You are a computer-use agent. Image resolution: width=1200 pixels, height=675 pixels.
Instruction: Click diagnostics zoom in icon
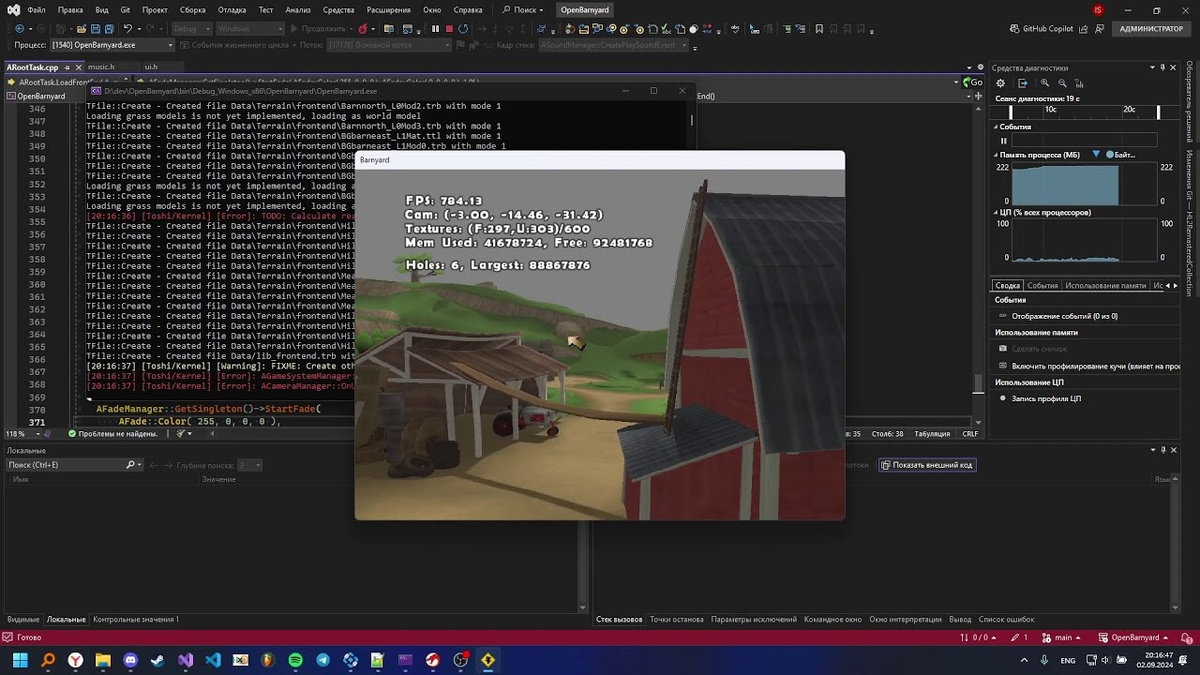click(1045, 83)
